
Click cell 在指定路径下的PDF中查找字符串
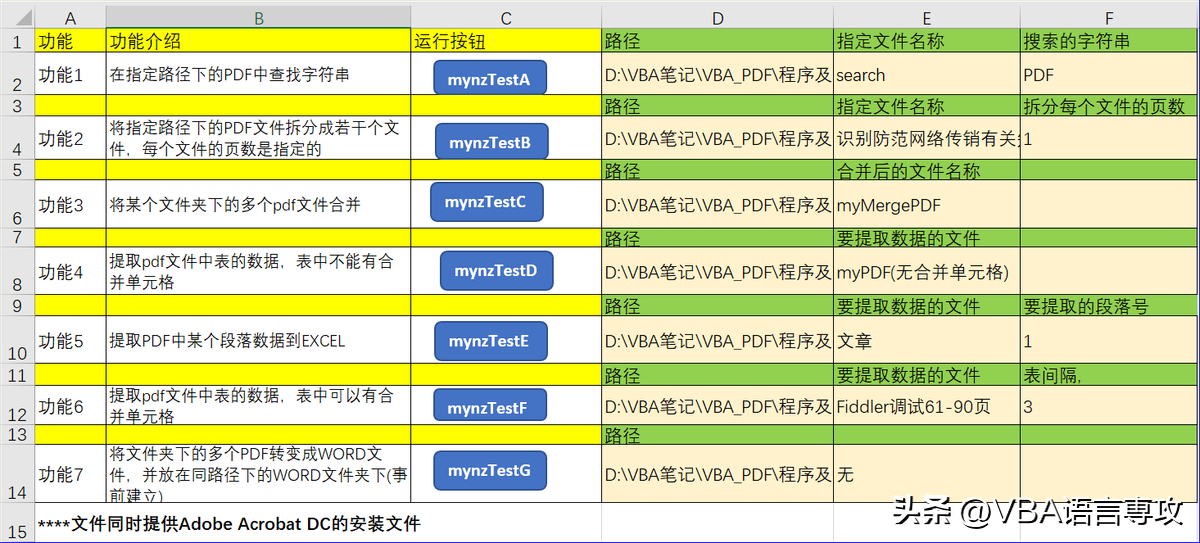pos(258,74)
